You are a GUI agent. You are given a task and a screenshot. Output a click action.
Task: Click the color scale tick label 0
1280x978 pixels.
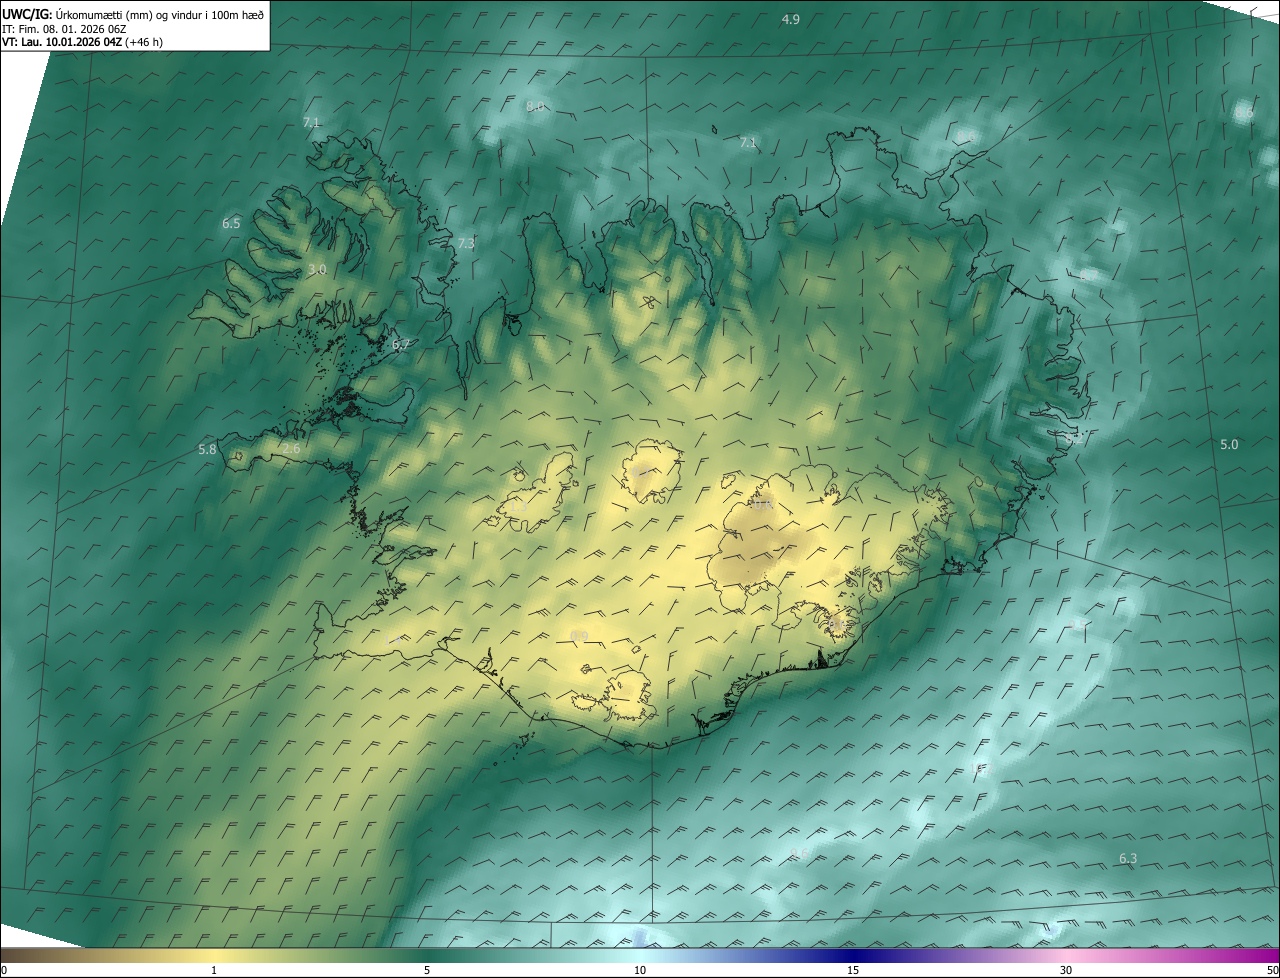(4, 970)
